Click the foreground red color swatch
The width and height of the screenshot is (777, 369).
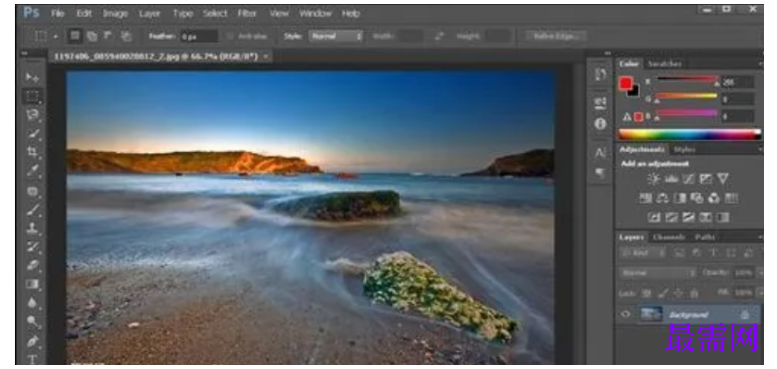[x=626, y=84]
